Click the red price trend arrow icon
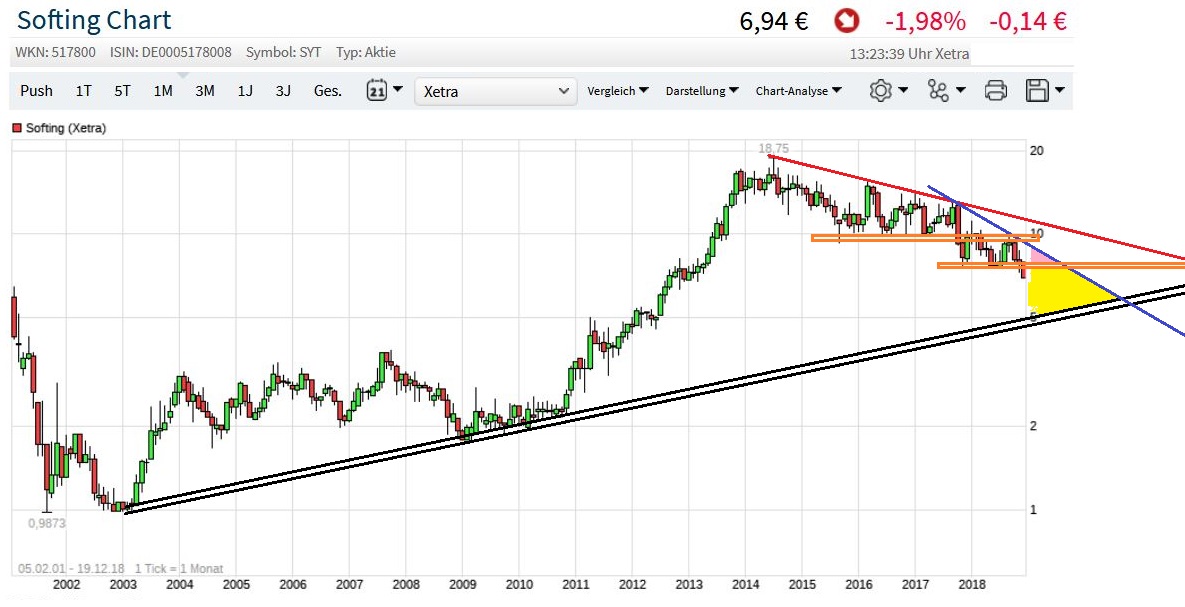 click(847, 20)
